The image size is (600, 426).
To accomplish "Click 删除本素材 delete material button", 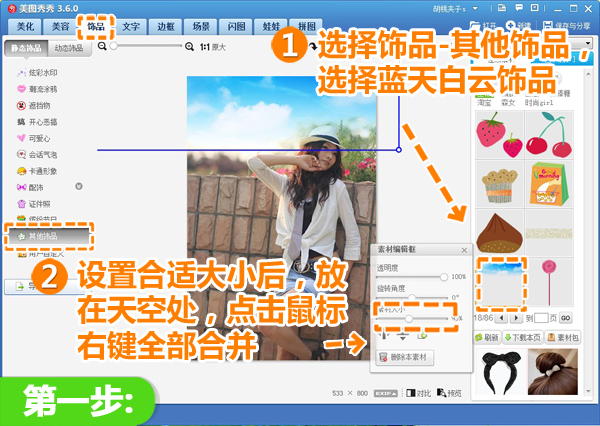I will click(405, 357).
